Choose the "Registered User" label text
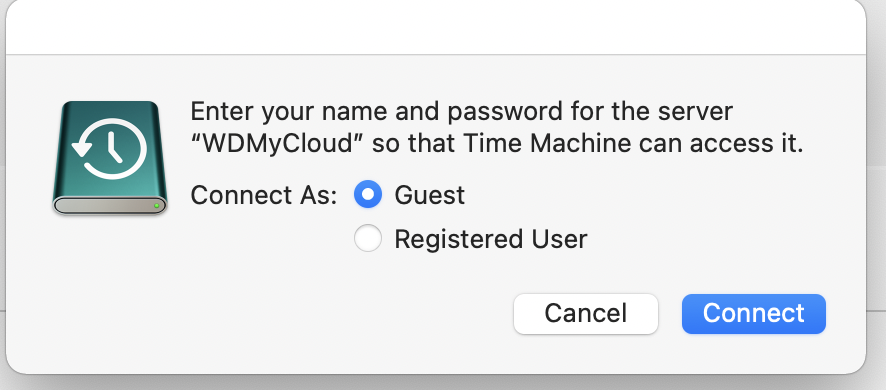The width and height of the screenshot is (886, 390). (x=490, y=239)
